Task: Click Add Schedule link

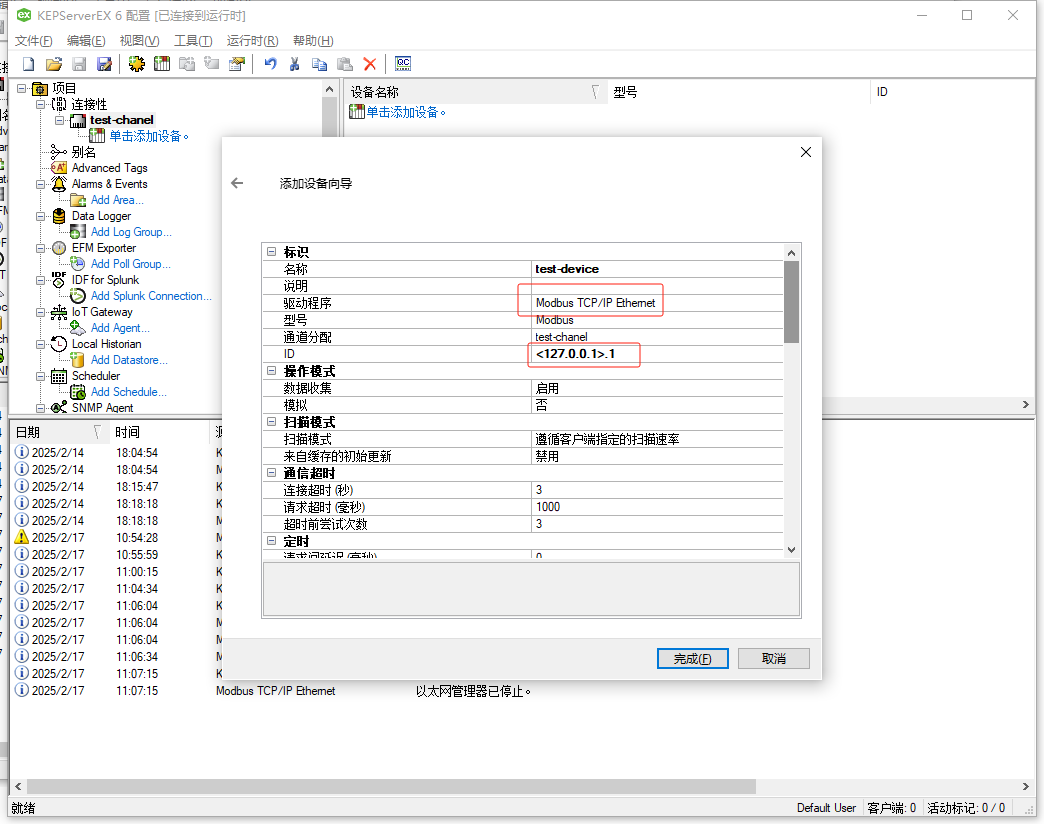Action: click(x=129, y=392)
